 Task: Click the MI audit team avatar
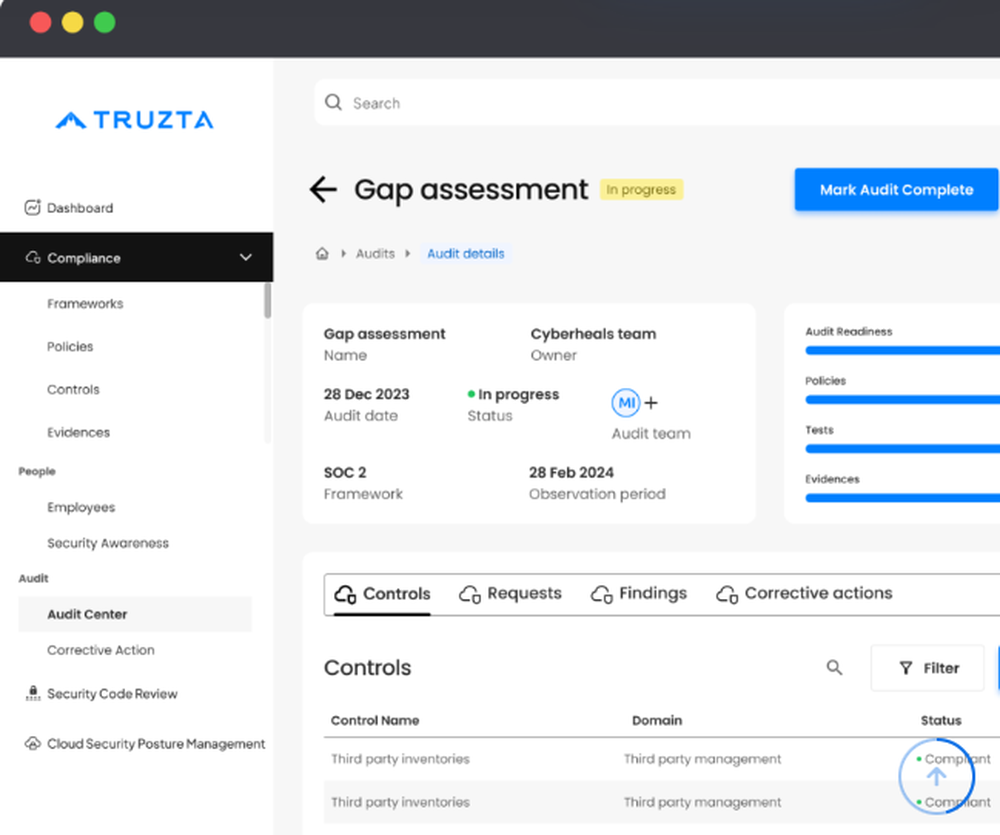pos(626,402)
